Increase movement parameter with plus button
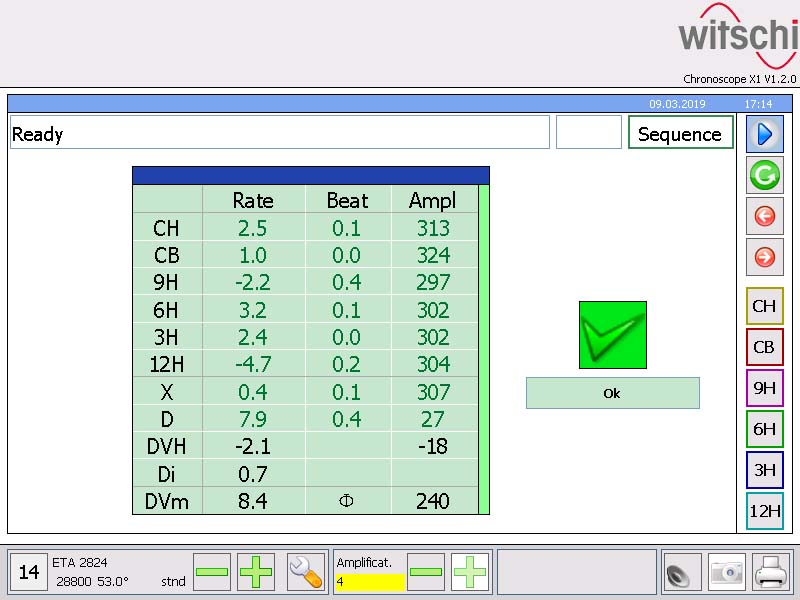 [256, 572]
